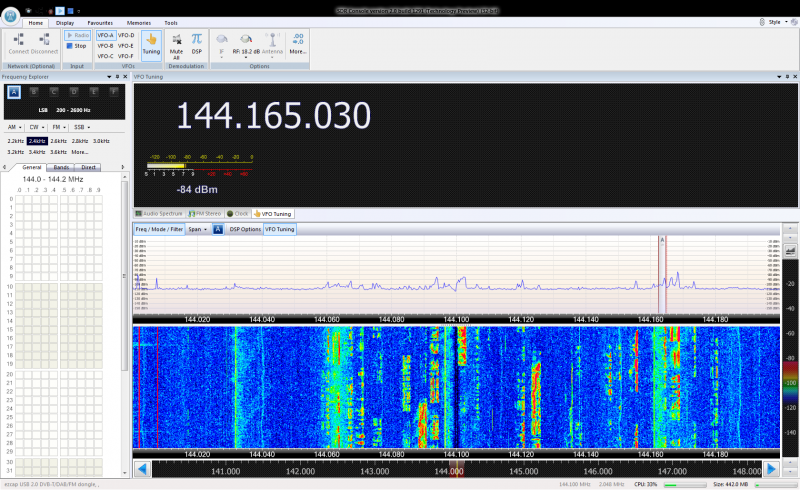Open the Display ribbon tab
This screenshot has height=490, width=800.
[x=64, y=22]
